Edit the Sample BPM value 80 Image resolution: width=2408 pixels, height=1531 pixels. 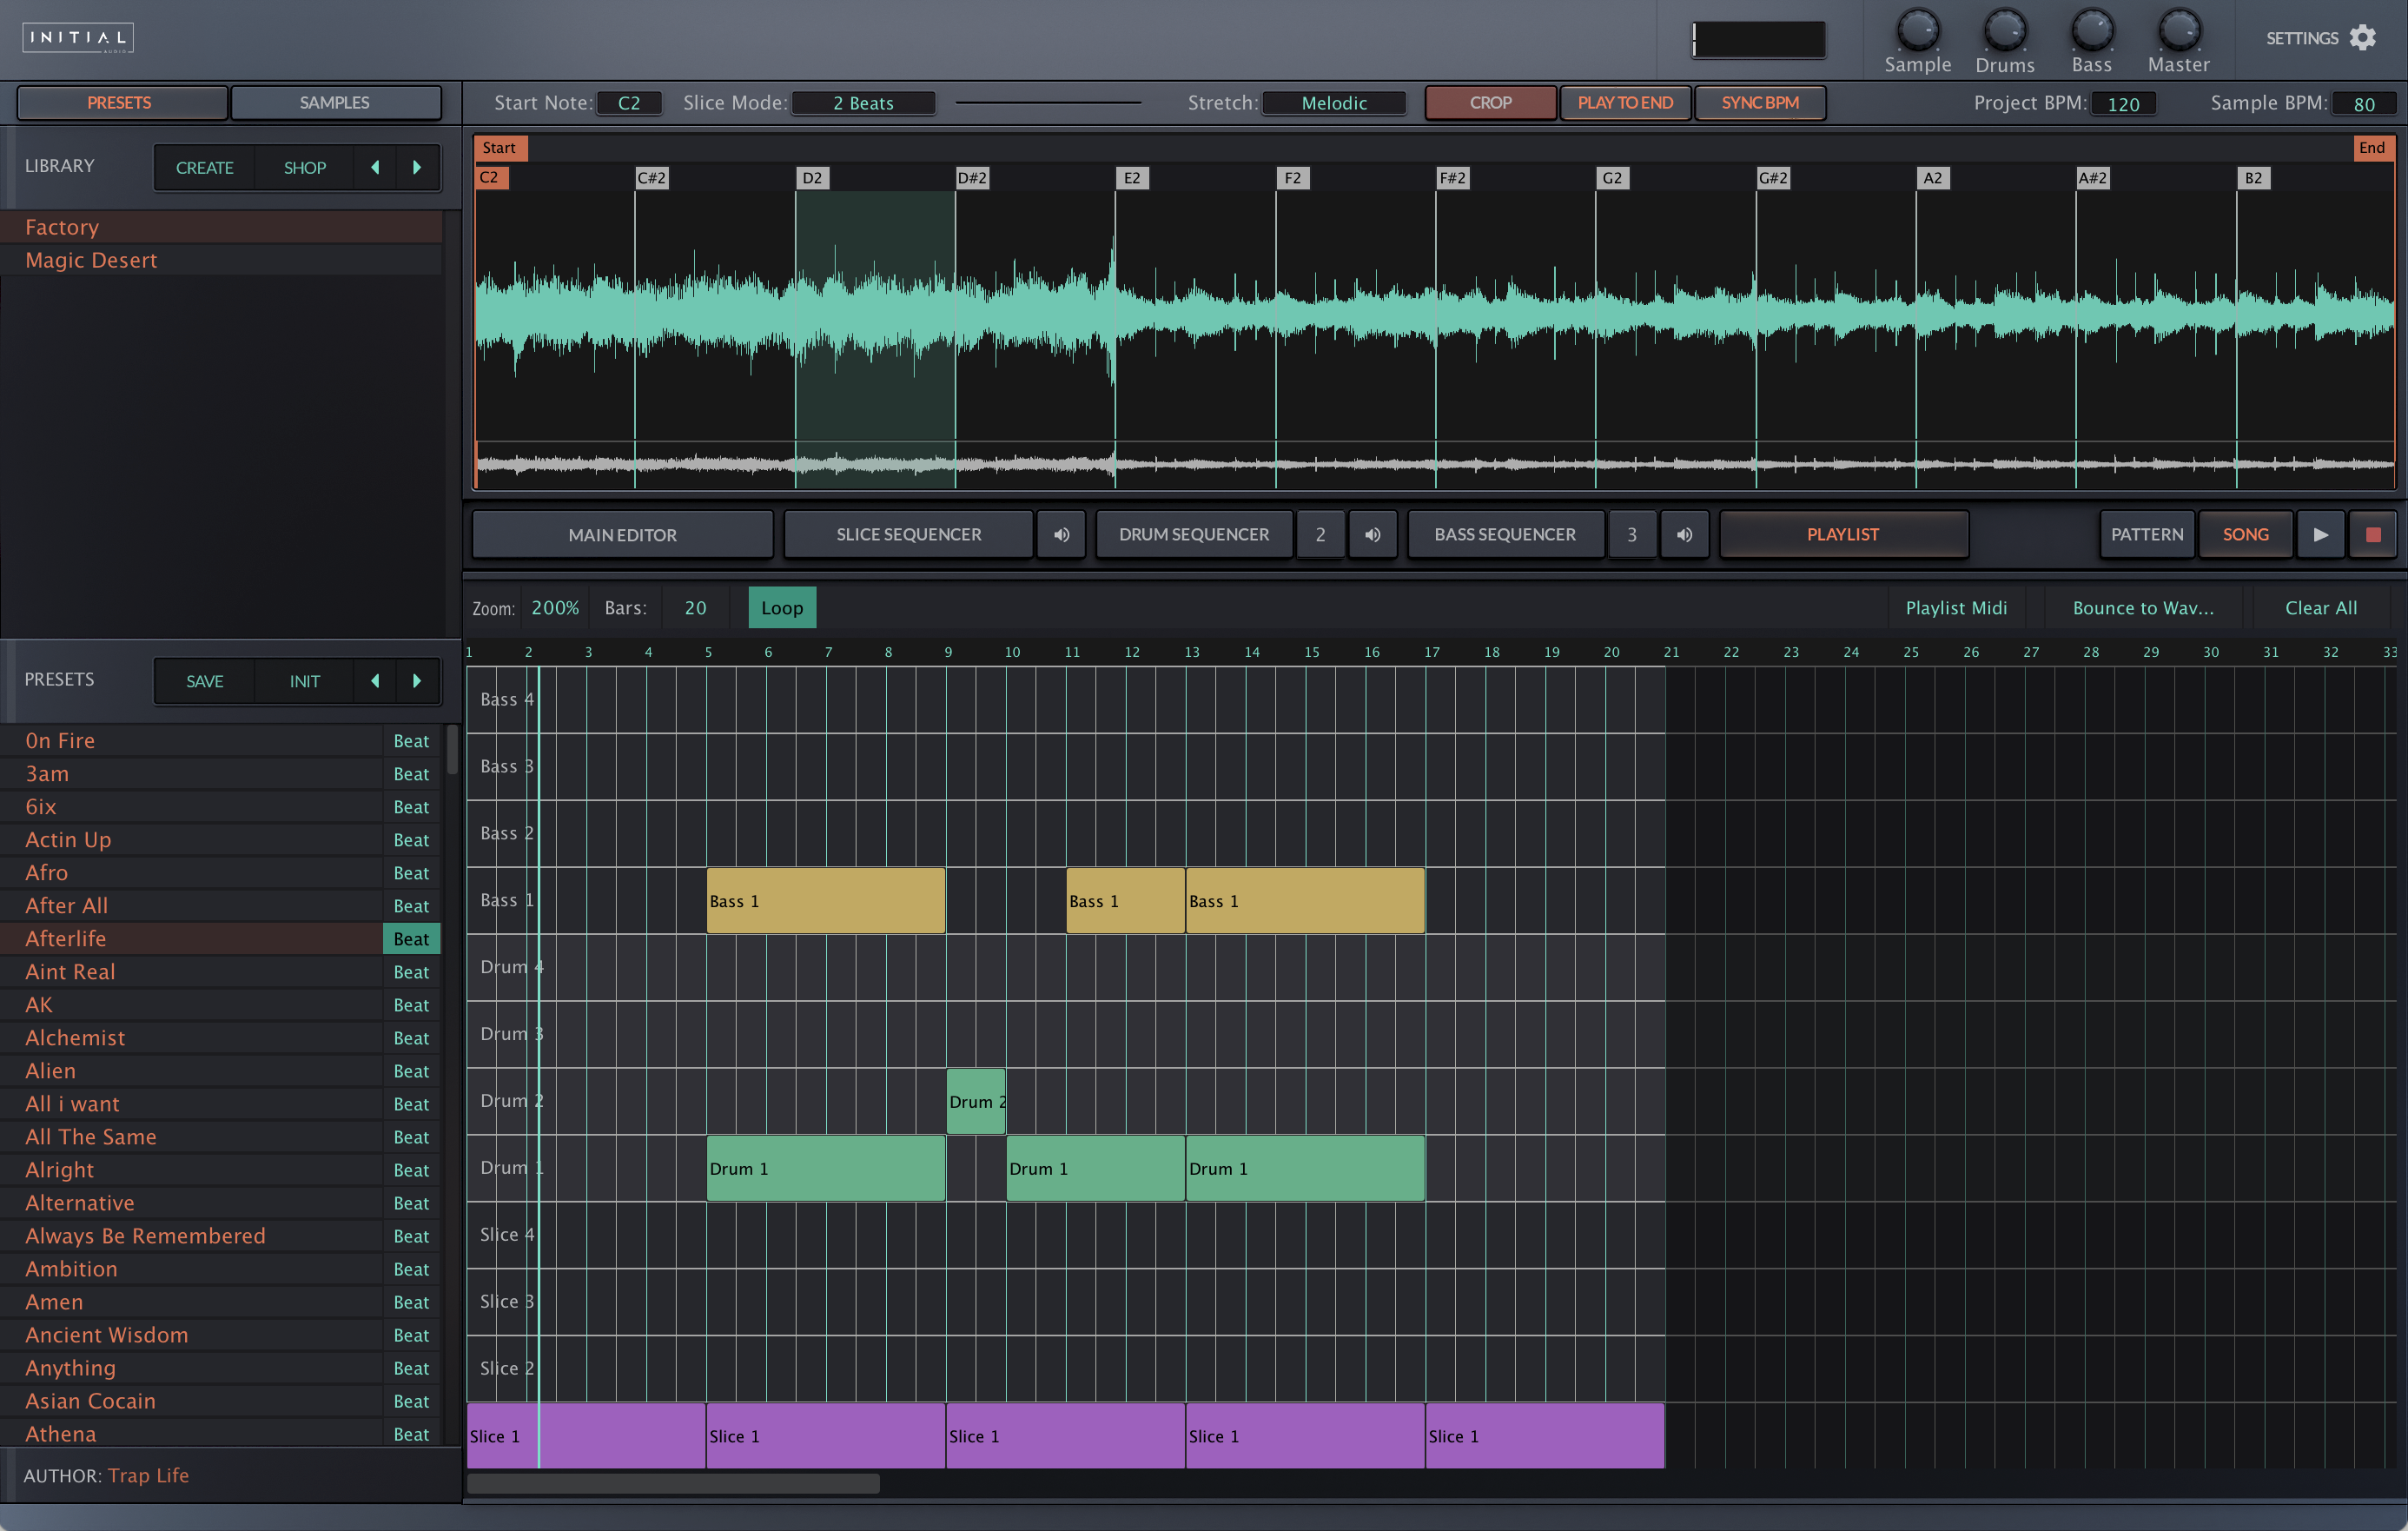(x=2364, y=103)
